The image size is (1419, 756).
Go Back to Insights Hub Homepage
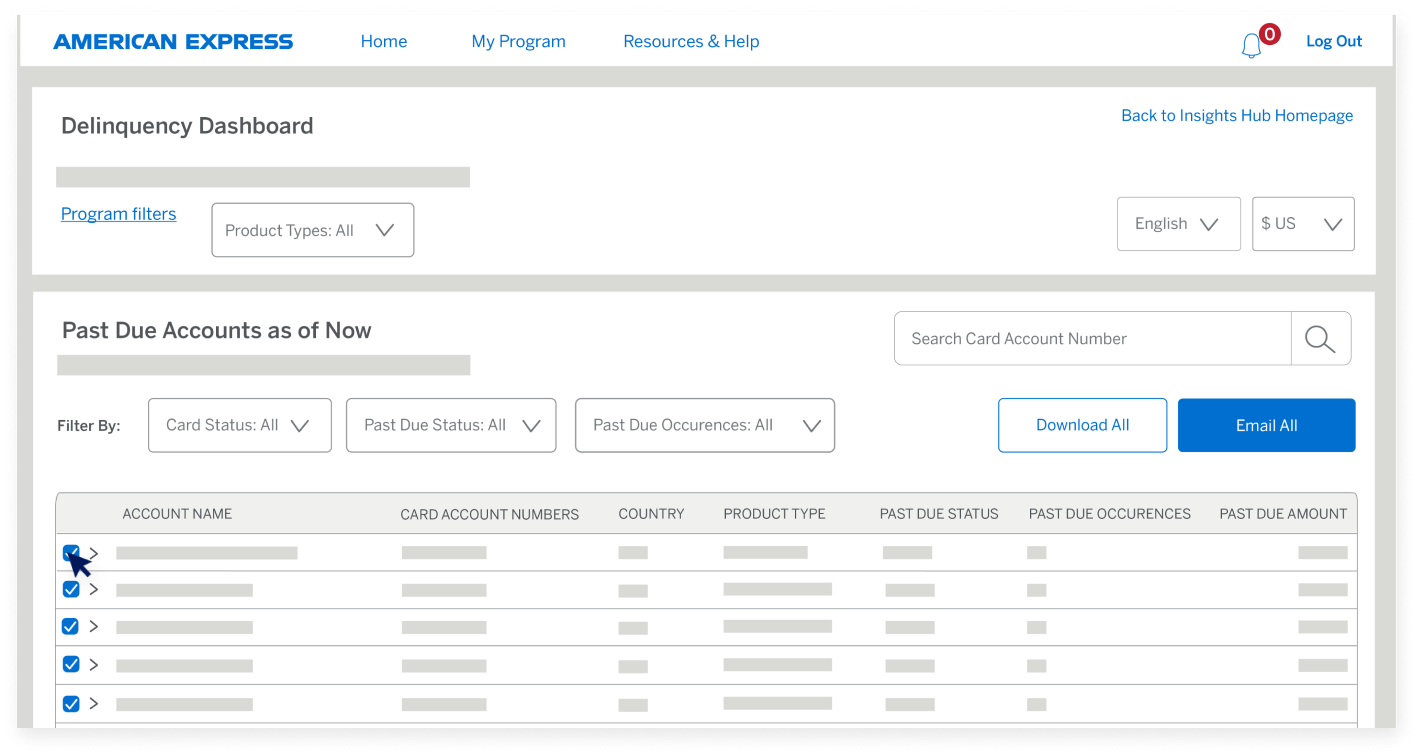[x=1236, y=115]
